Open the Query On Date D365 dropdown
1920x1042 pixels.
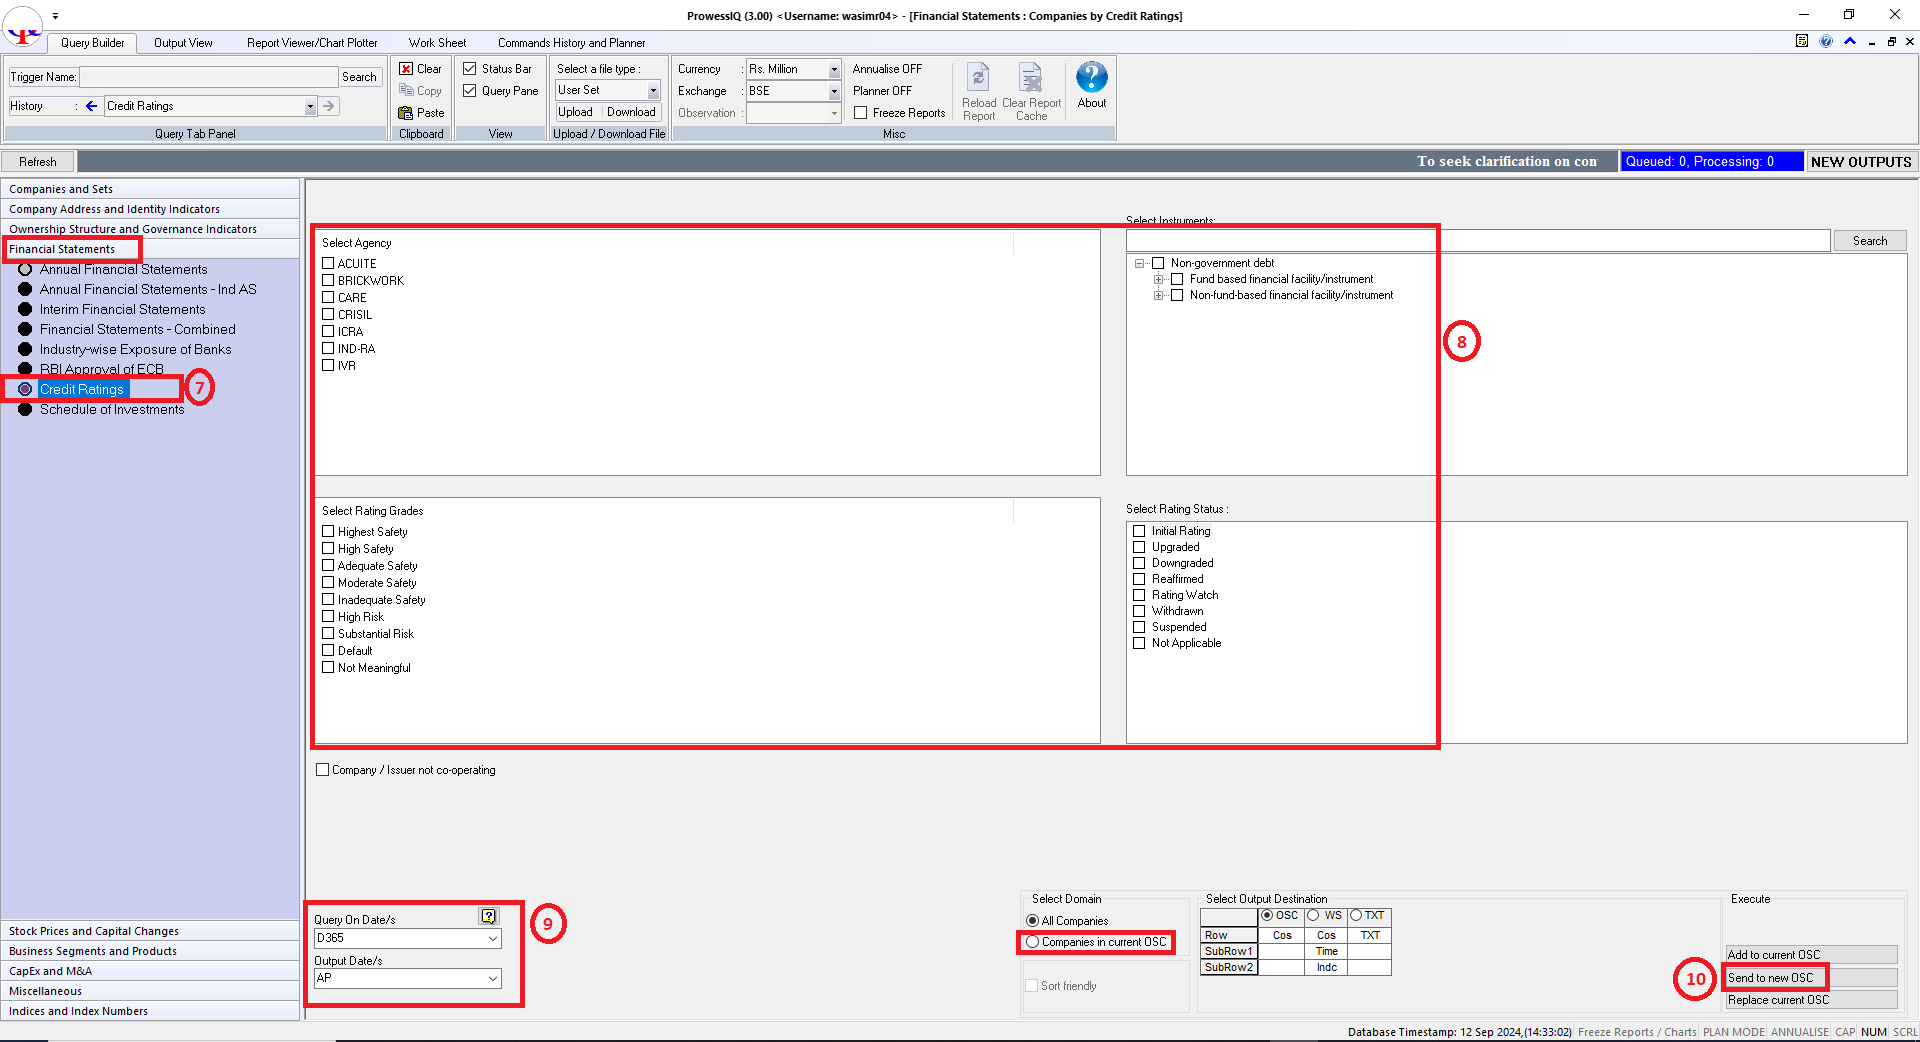pos(493,938)
